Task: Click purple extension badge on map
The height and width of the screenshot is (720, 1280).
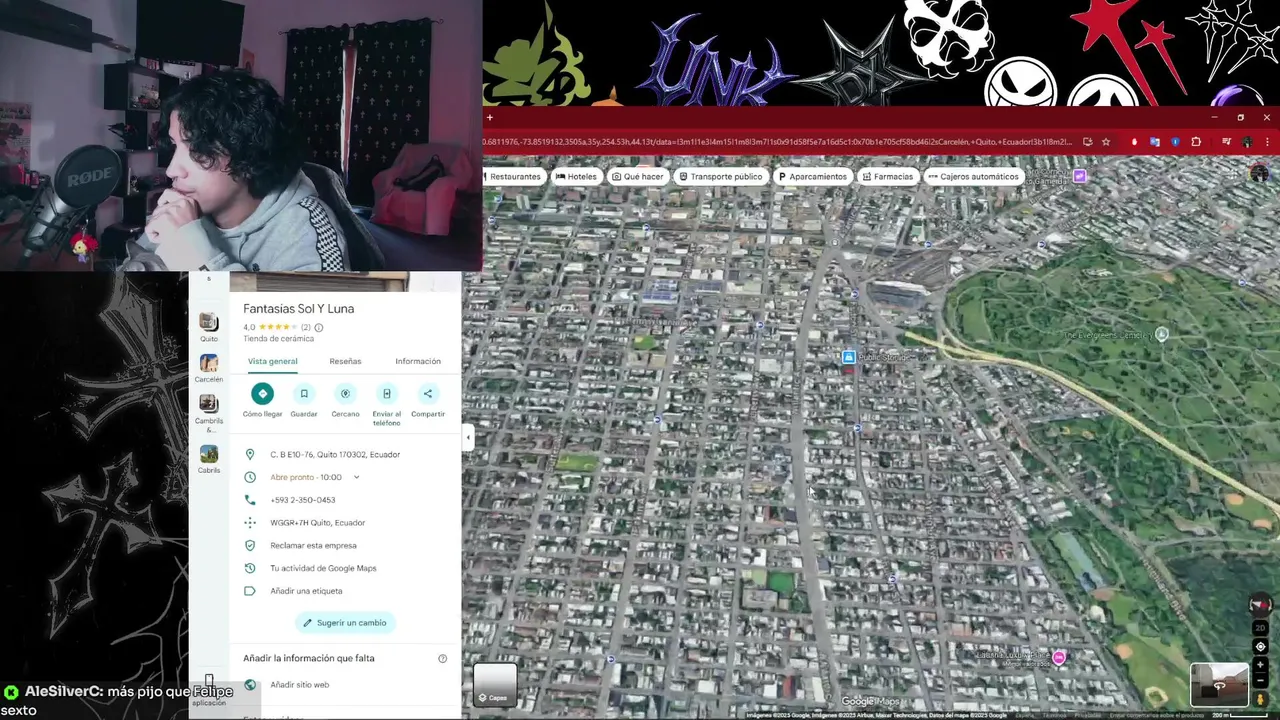Action: tap(1079, 176)
